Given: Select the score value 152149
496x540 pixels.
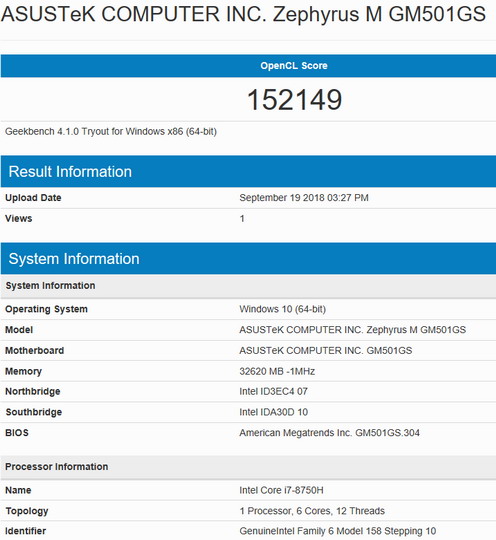Looking at the screenshot, I should click(x=294, y=100).
